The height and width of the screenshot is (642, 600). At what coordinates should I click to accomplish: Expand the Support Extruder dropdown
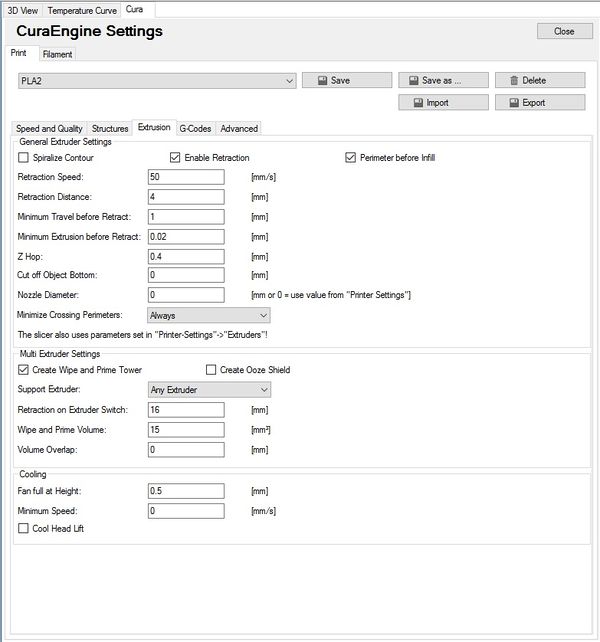pyautogui.click(x=209, y=389)
